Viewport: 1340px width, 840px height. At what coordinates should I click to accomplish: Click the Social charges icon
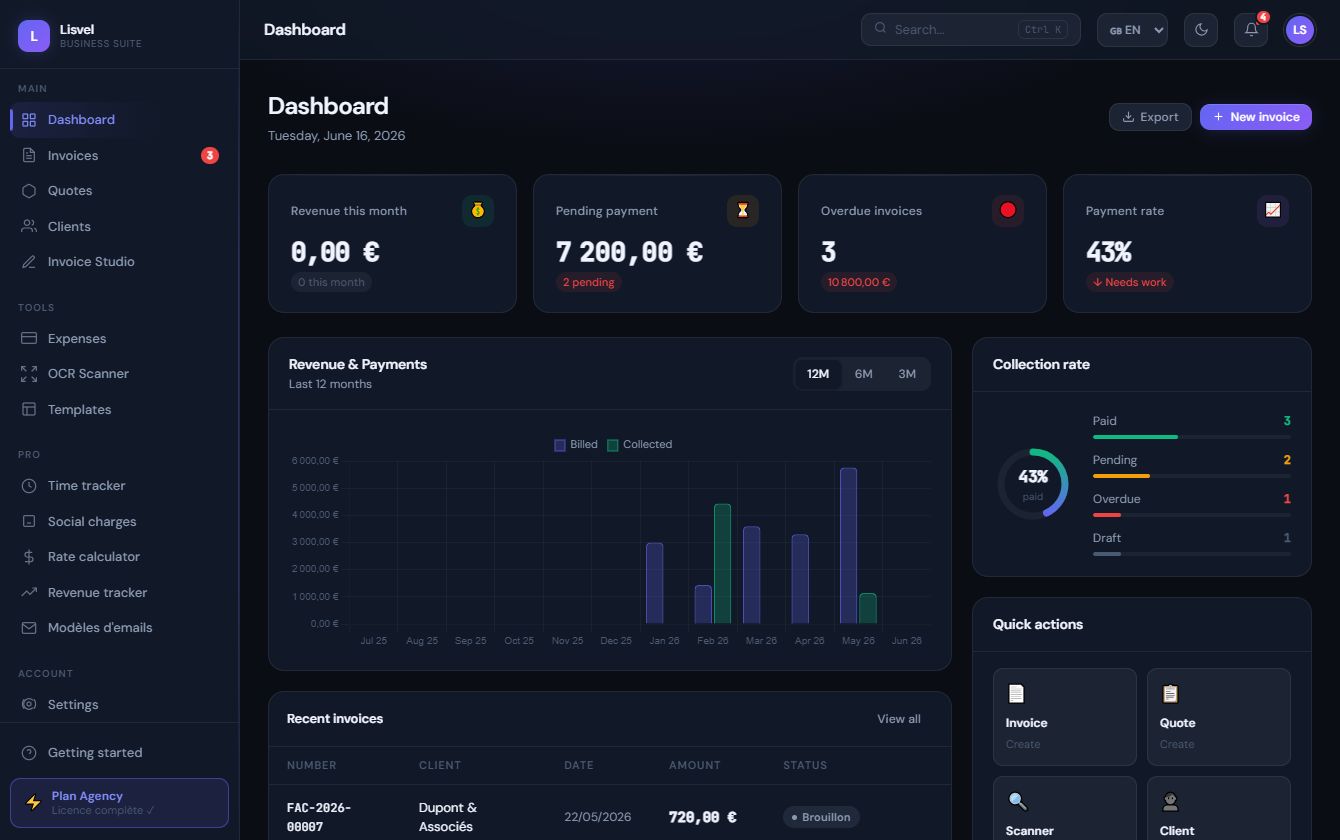29,522
